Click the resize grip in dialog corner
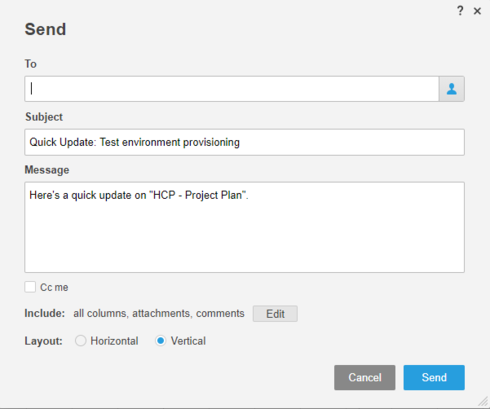The width and height of the screenshot is (490, 409). (x=483, y=402)
